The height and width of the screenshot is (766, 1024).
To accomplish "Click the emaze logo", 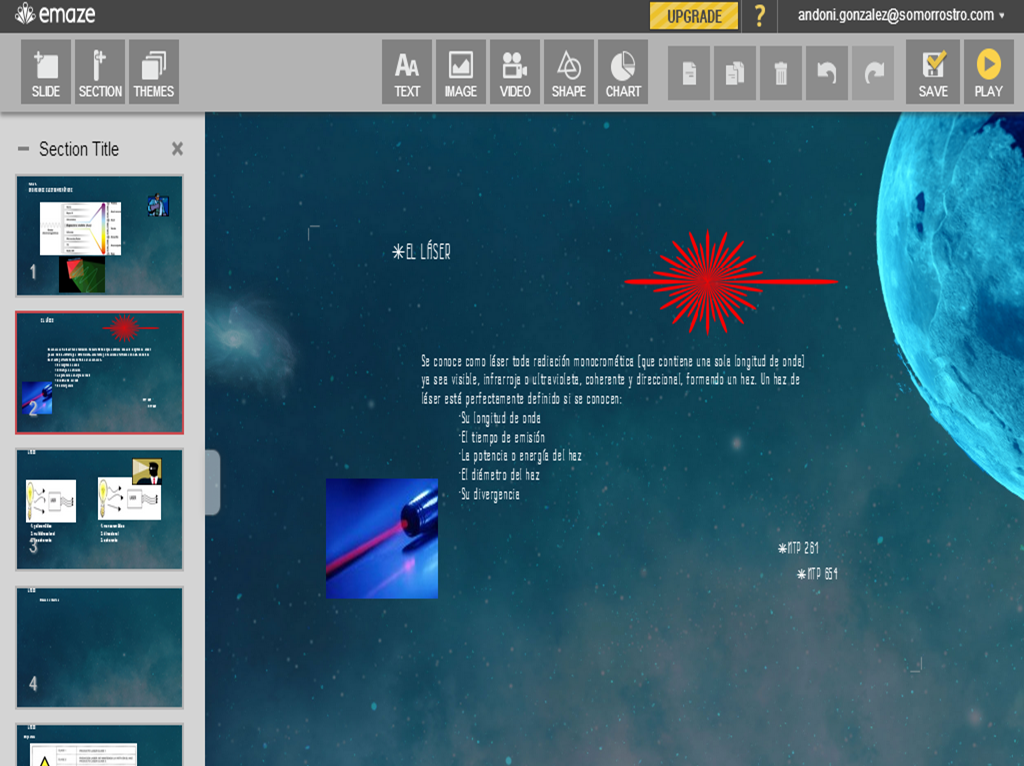I will tap(56, 14).
